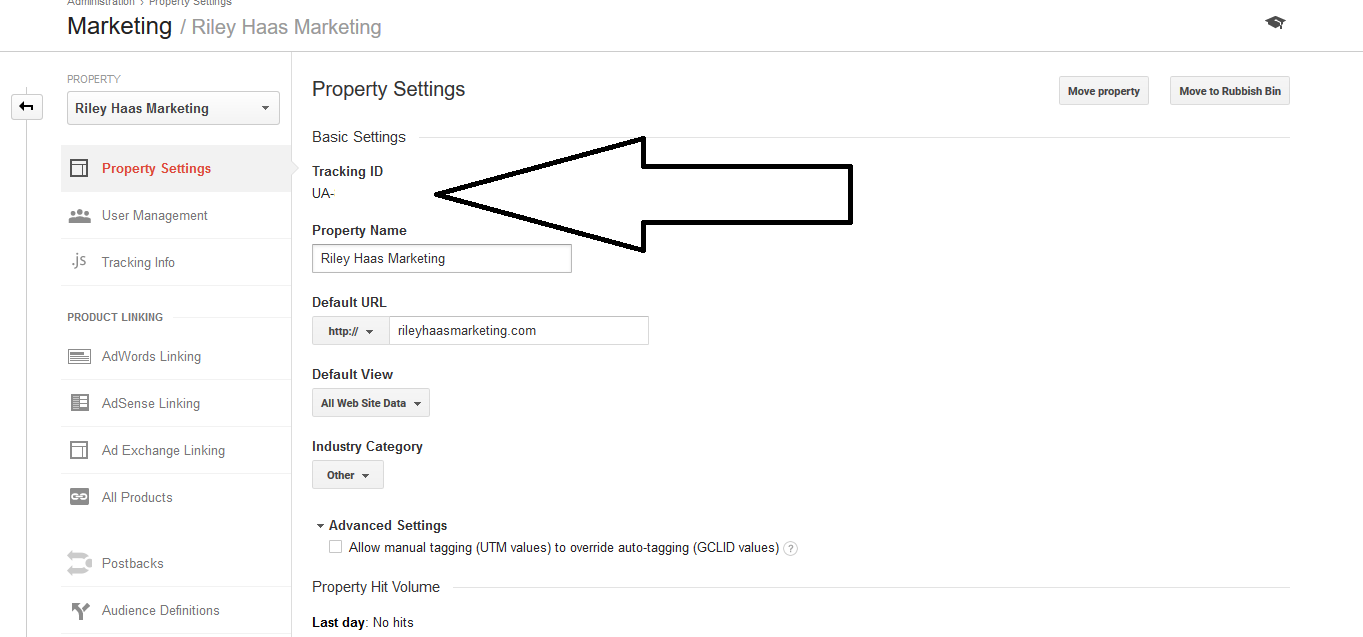Open the graduation cap education icon
Viewport: 1363px width, 637px height.
point(1275,22)
